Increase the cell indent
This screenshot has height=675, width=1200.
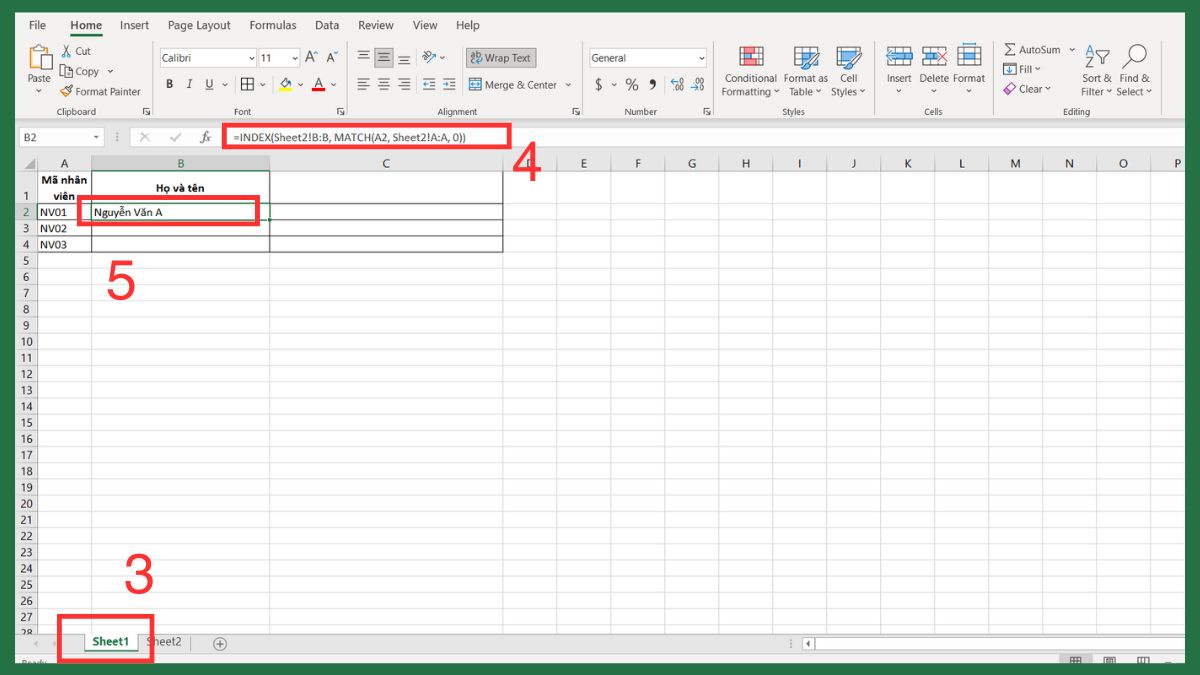coord(448,85)
